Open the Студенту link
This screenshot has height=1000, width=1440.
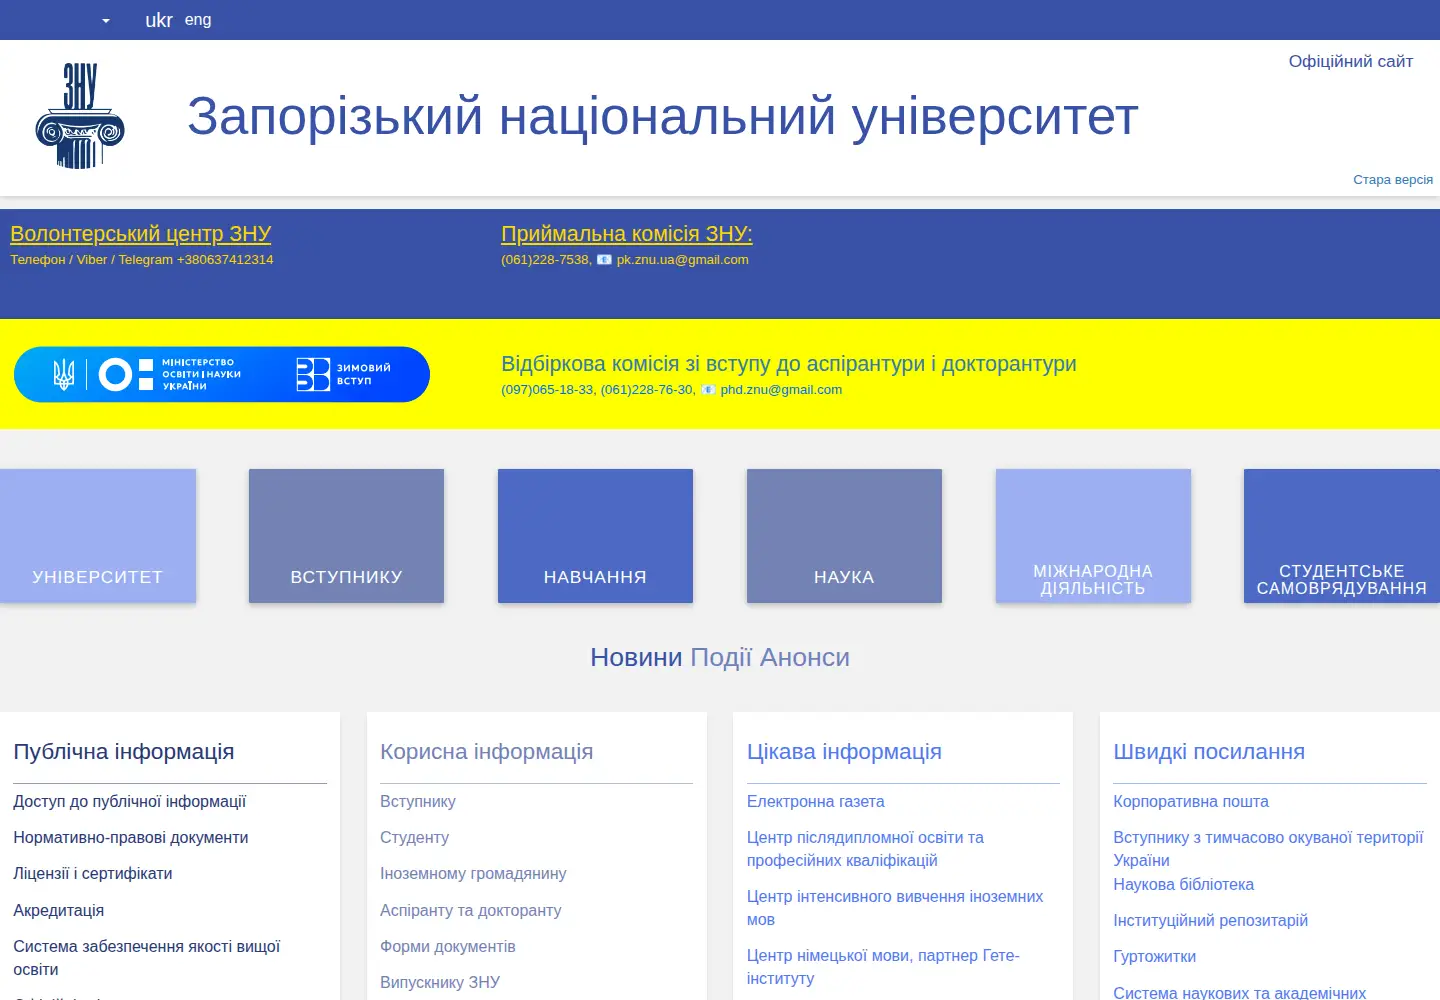(x=415, y=838)
